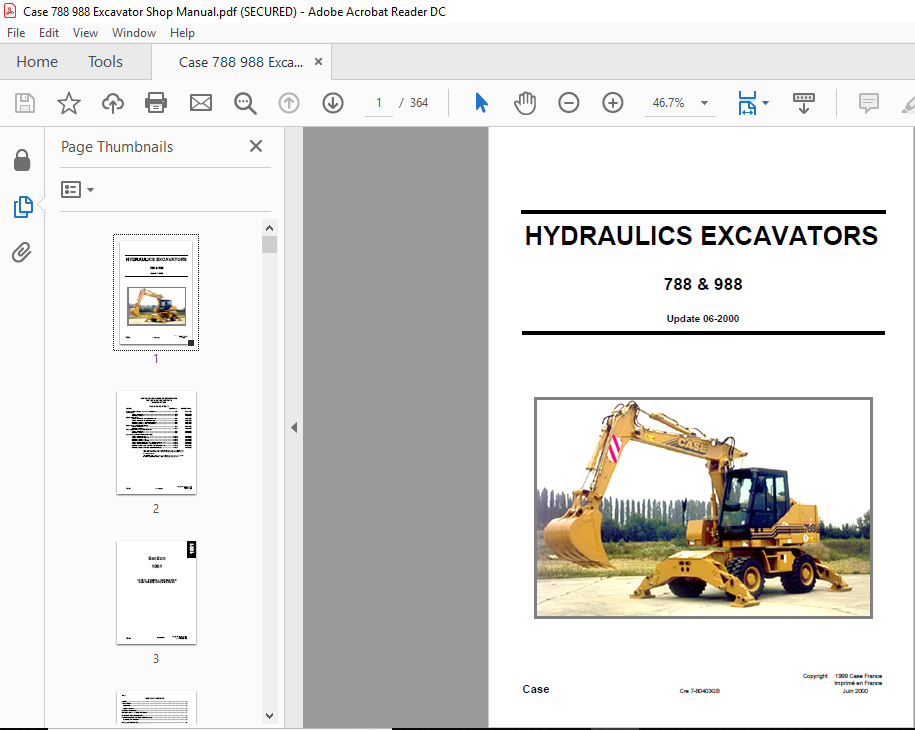Click the Adobe Acrobat title bar icon
This screenshot has height=730, width=915.
tap(10, 11)
